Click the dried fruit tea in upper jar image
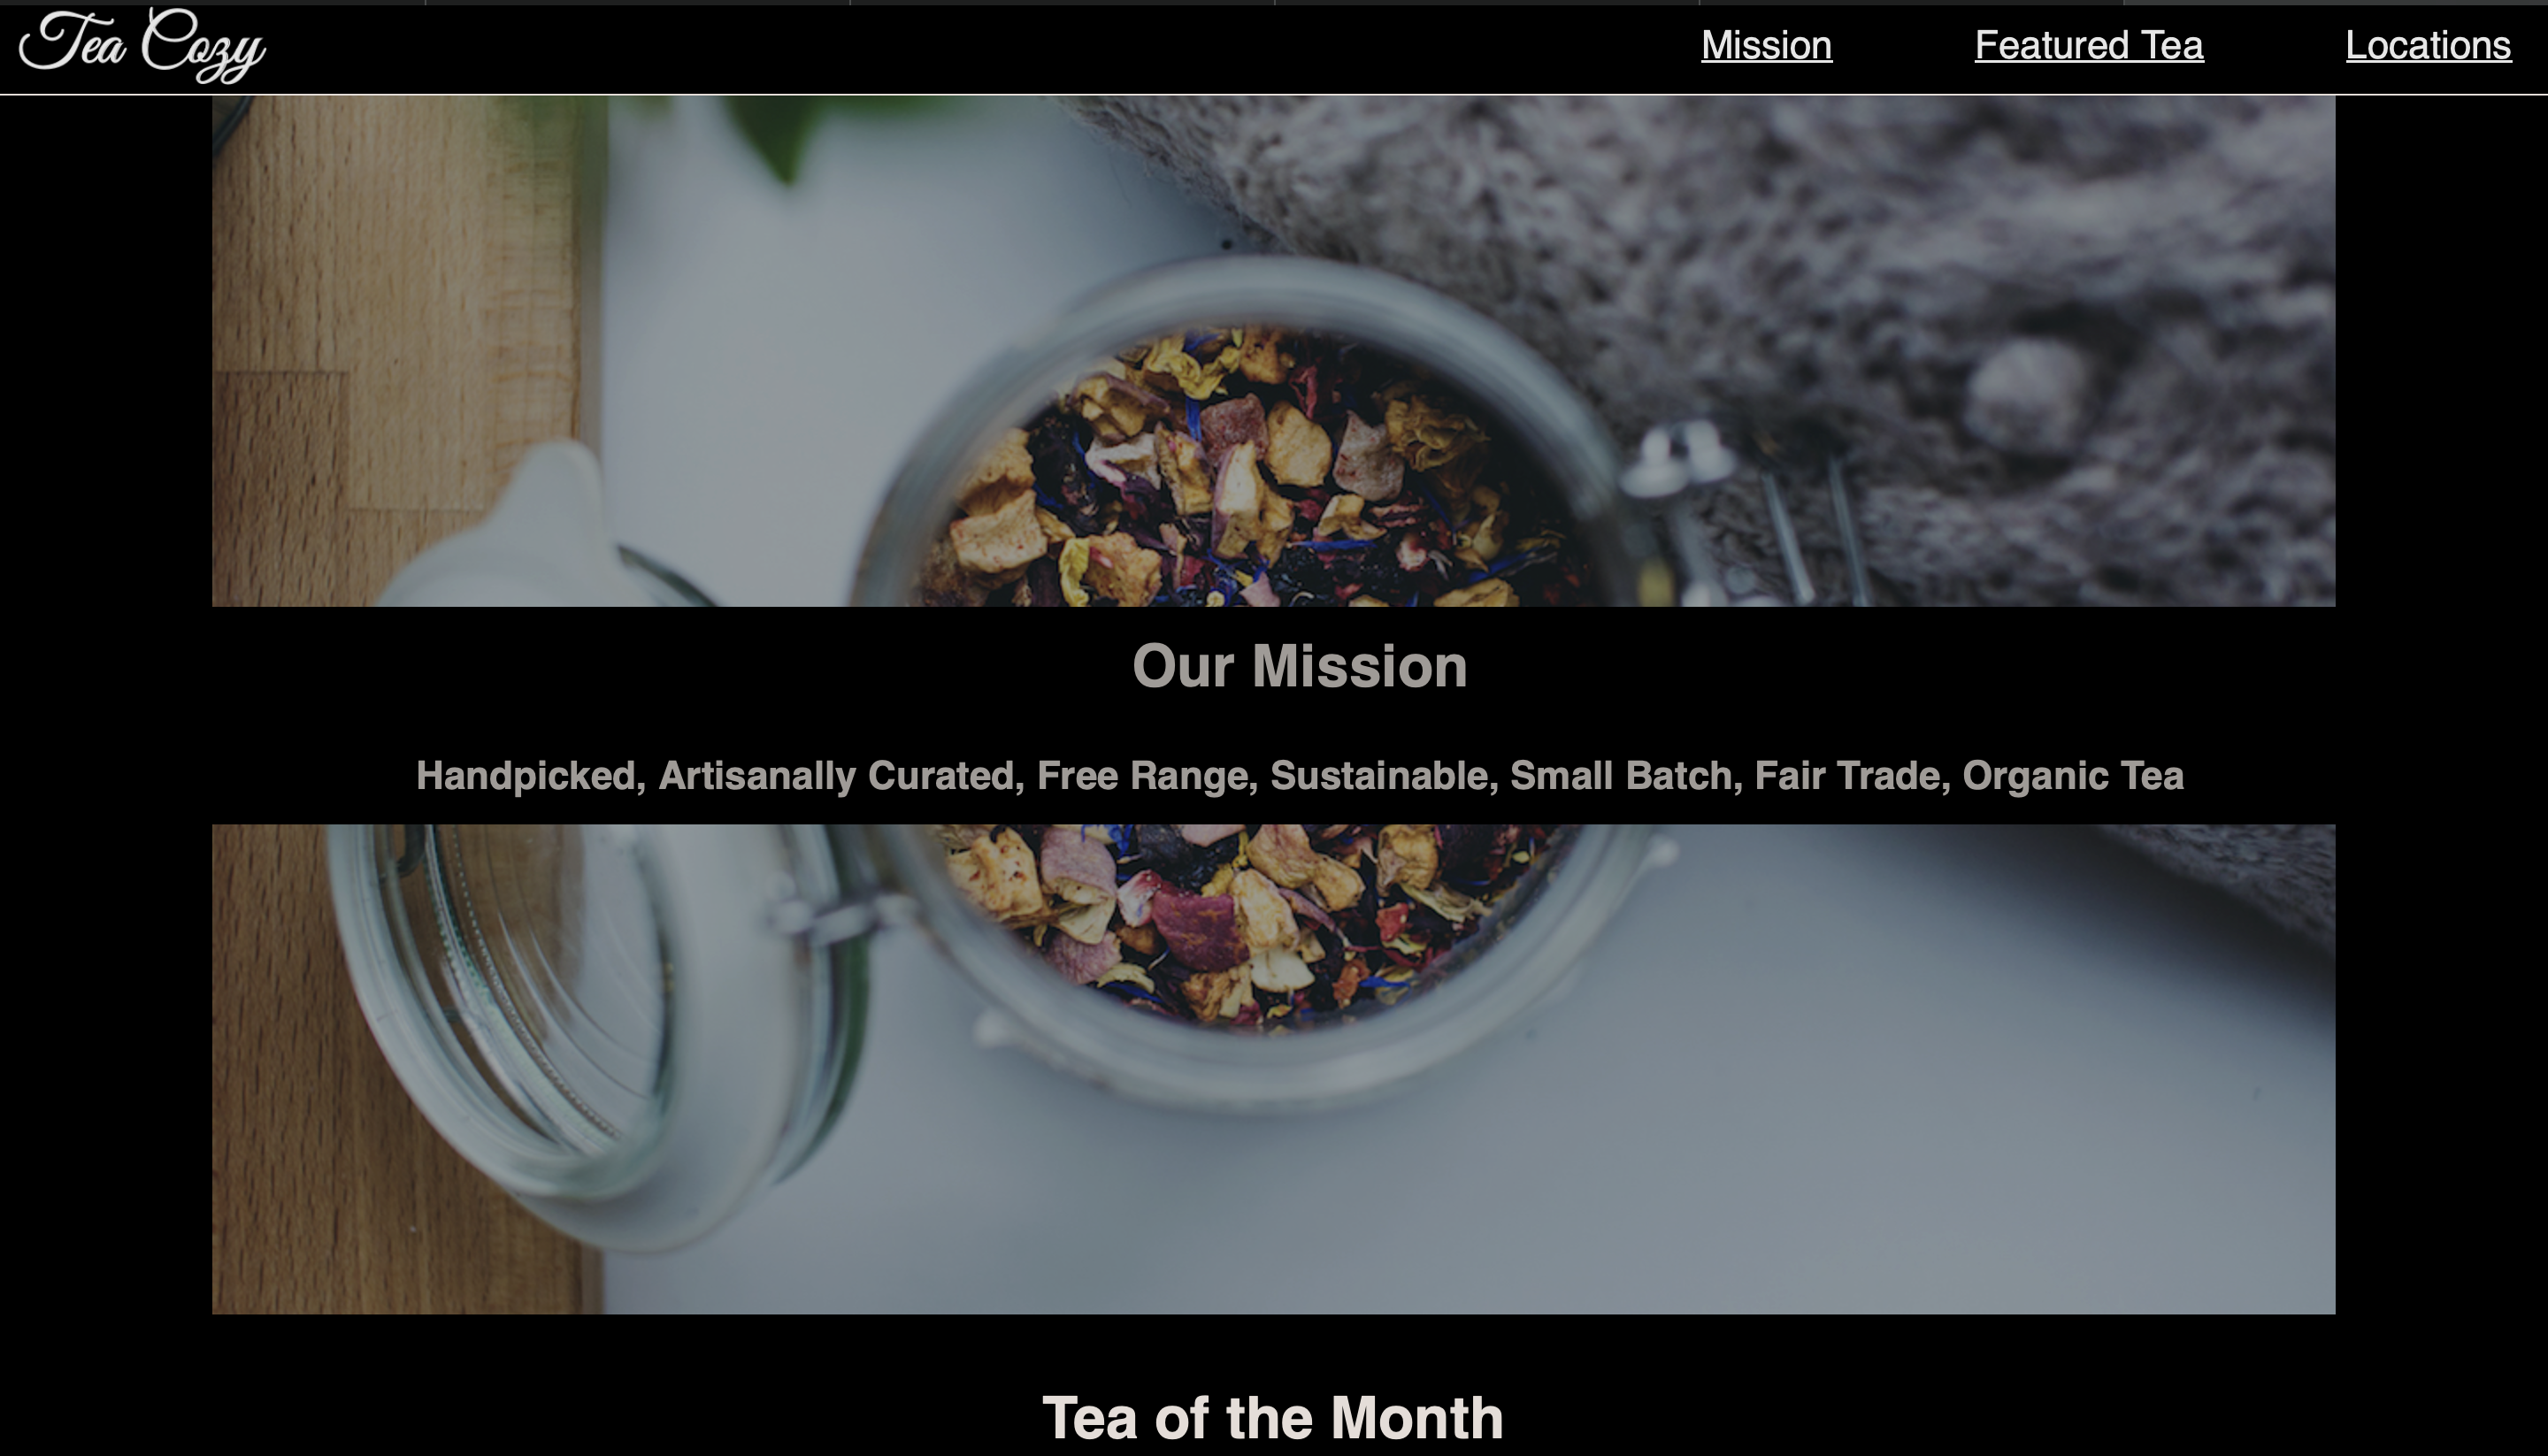 1250,470
